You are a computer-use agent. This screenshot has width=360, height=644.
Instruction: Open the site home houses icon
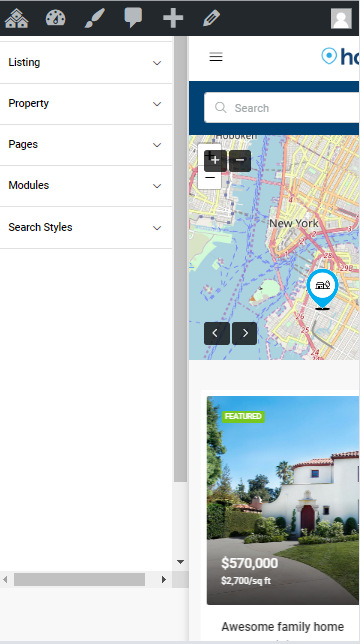pos(16,18)
